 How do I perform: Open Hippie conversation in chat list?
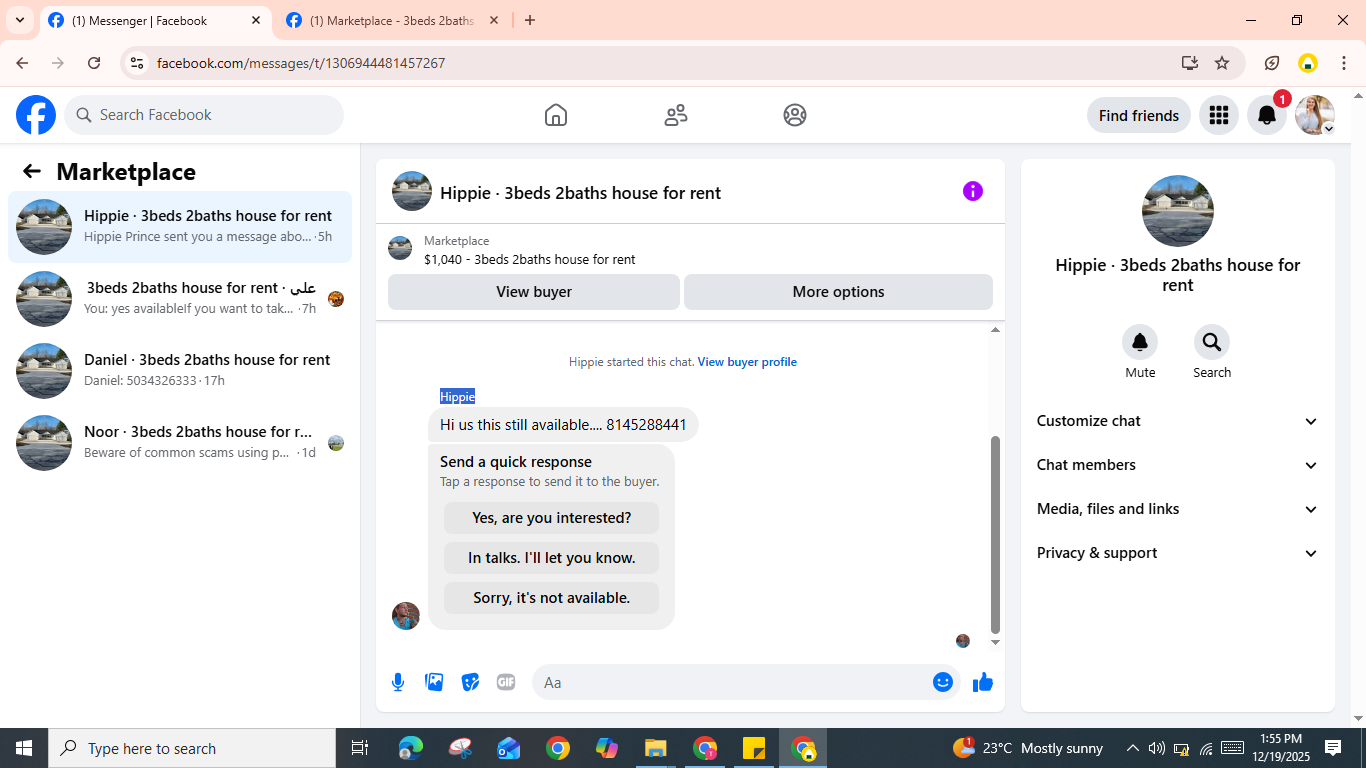(x=180, y=227)
